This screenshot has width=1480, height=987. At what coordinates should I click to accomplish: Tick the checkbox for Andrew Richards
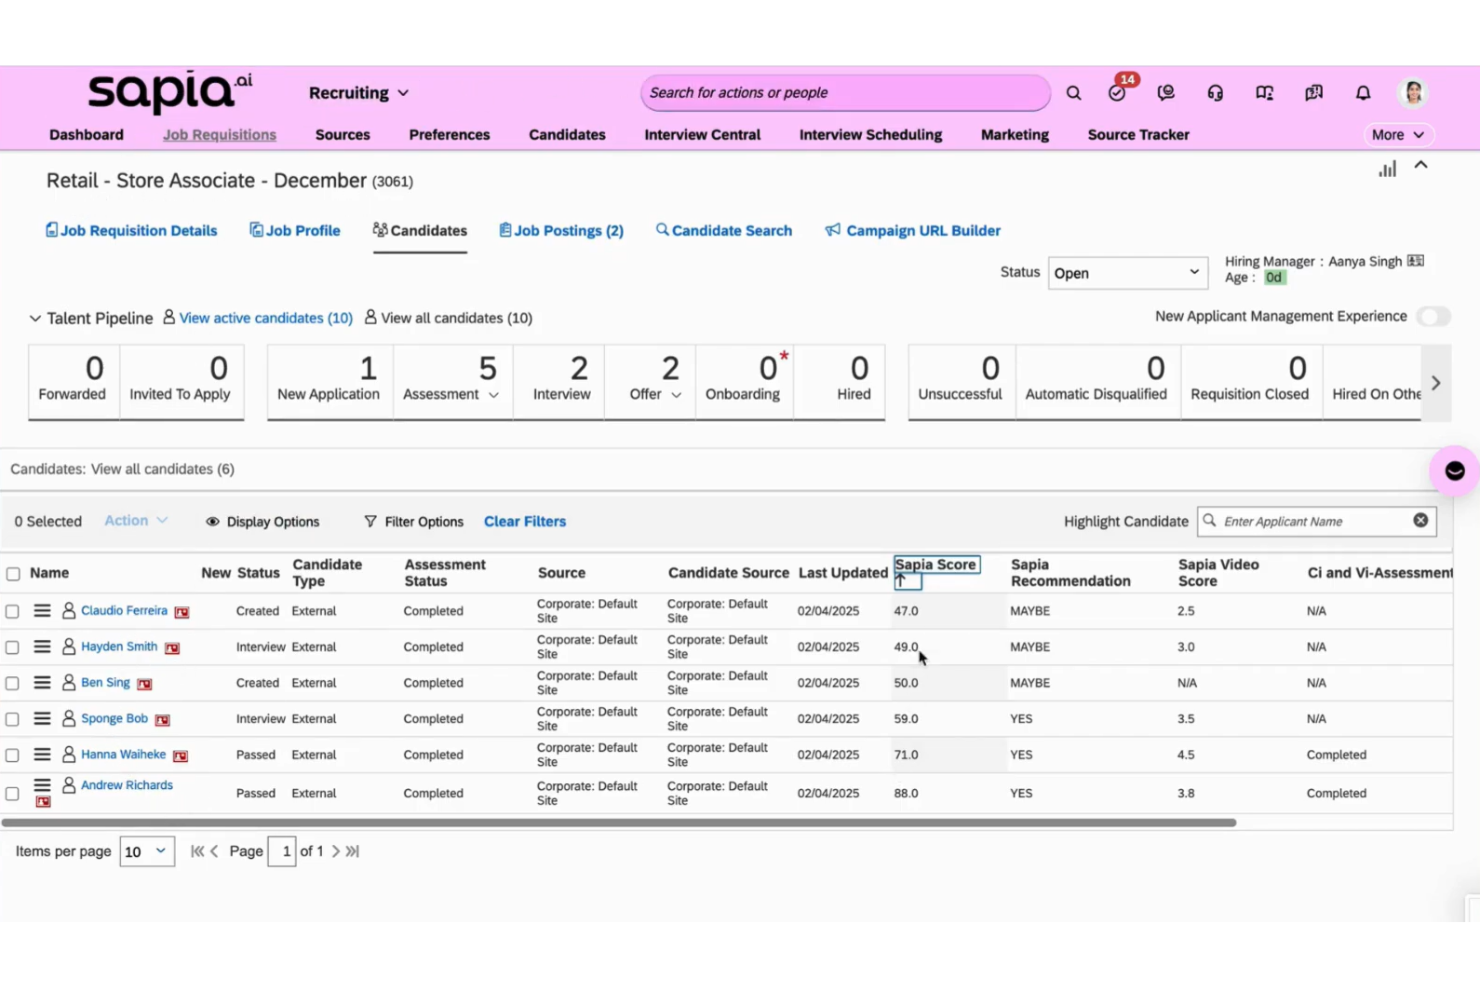[12, 793]
